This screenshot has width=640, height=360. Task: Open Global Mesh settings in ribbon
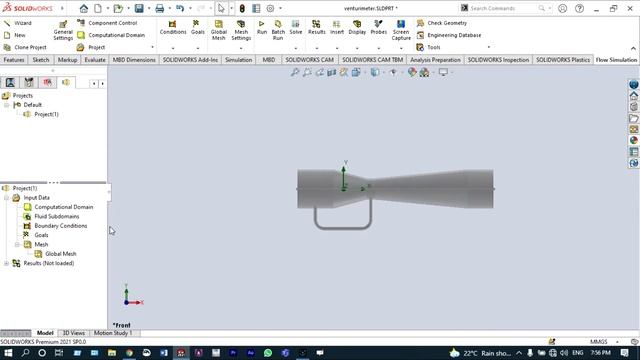218,30
